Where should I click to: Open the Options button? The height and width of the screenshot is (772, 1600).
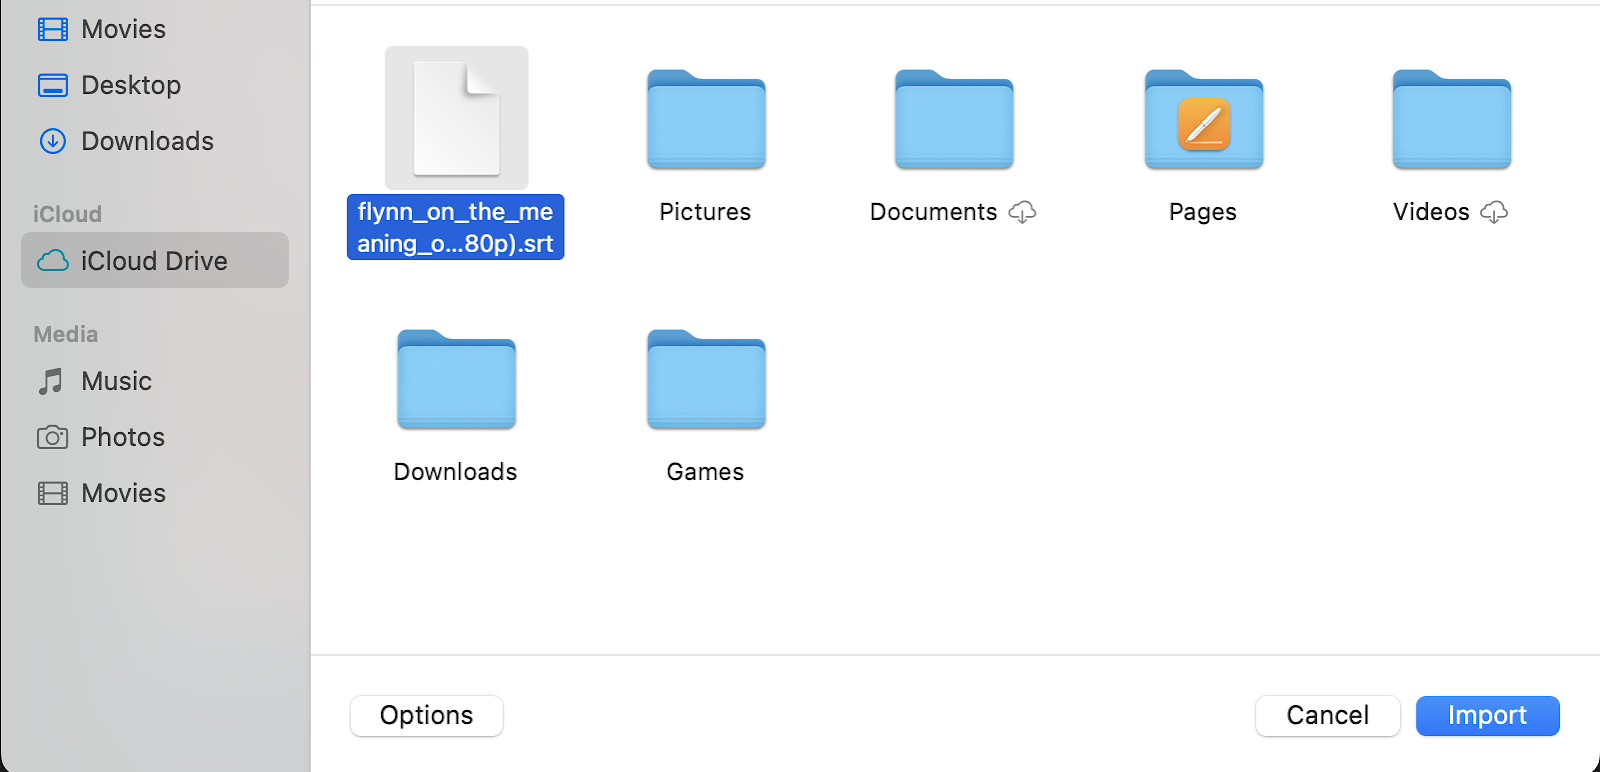tap(427, 716)
